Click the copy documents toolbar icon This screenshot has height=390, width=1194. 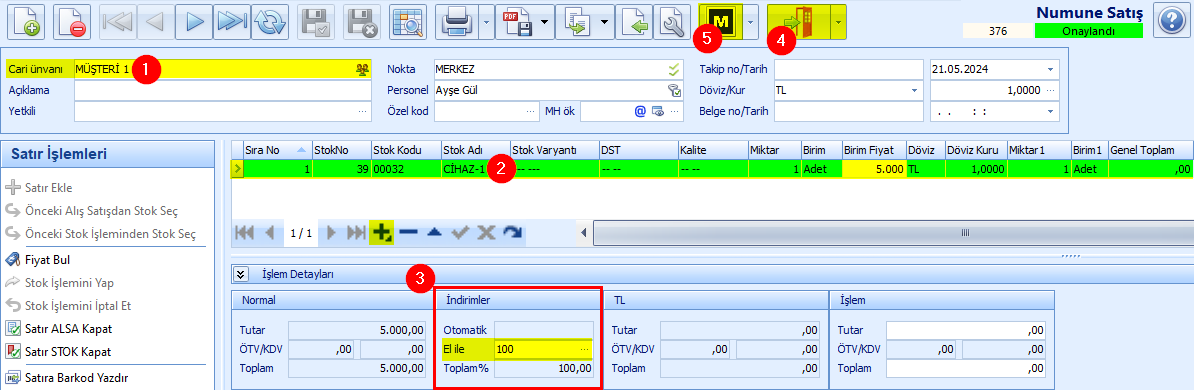(x=576, y=23)
